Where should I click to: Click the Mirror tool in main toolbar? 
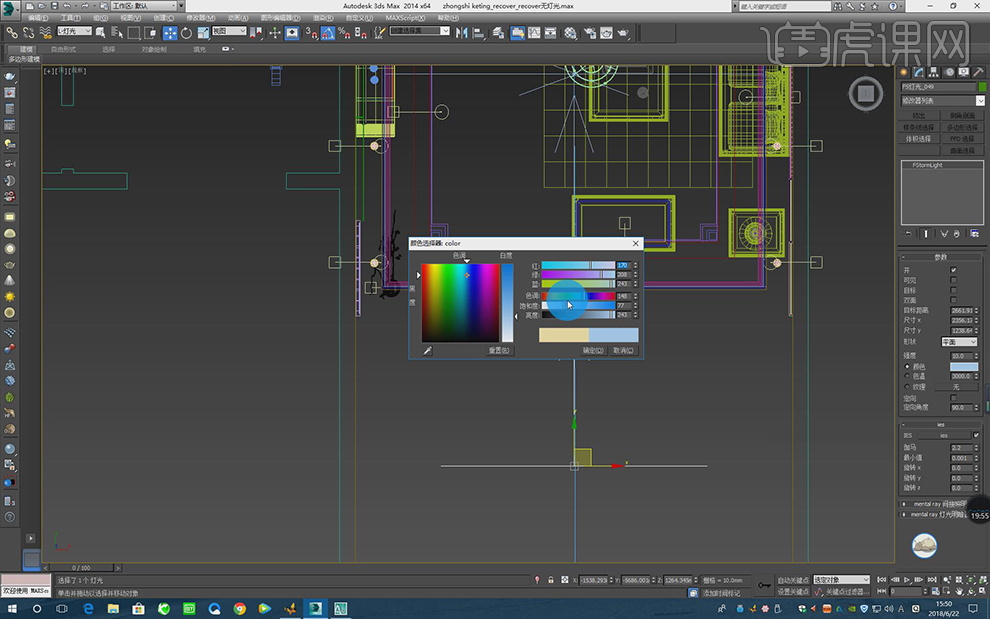tap(463, 32)
